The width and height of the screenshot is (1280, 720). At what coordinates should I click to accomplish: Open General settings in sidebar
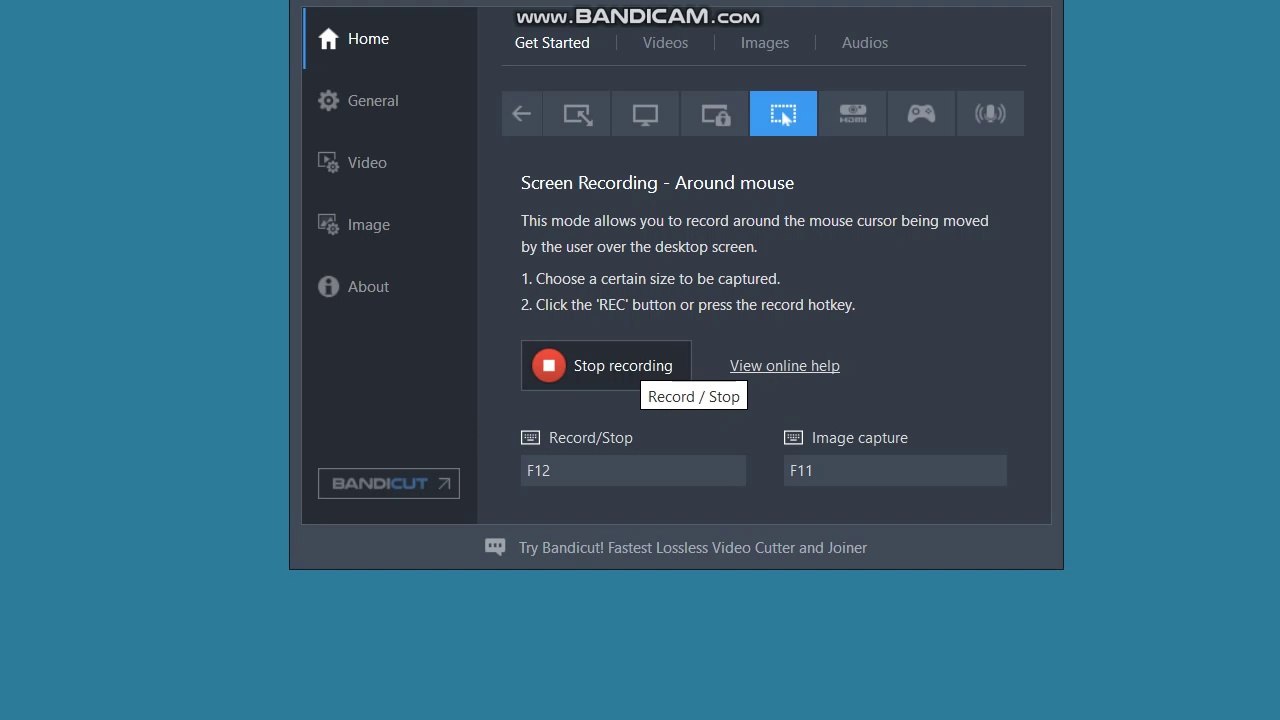tap(390, 101)
